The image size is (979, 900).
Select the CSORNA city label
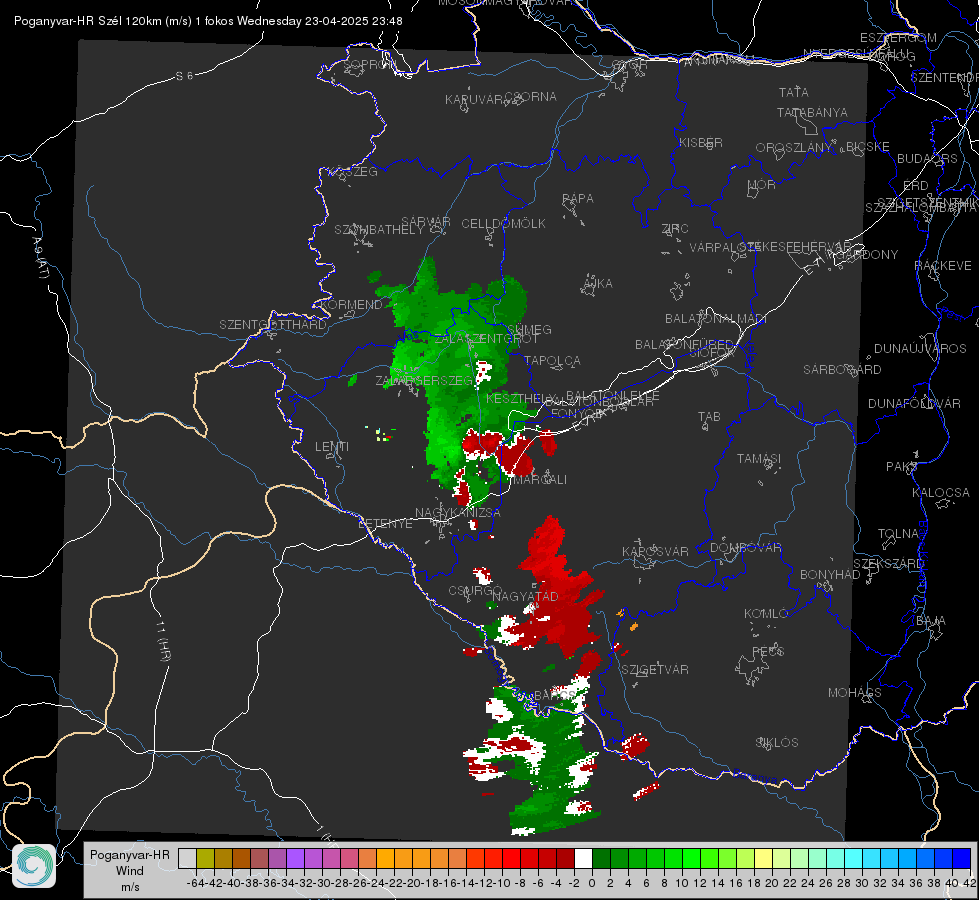point(531,97)
